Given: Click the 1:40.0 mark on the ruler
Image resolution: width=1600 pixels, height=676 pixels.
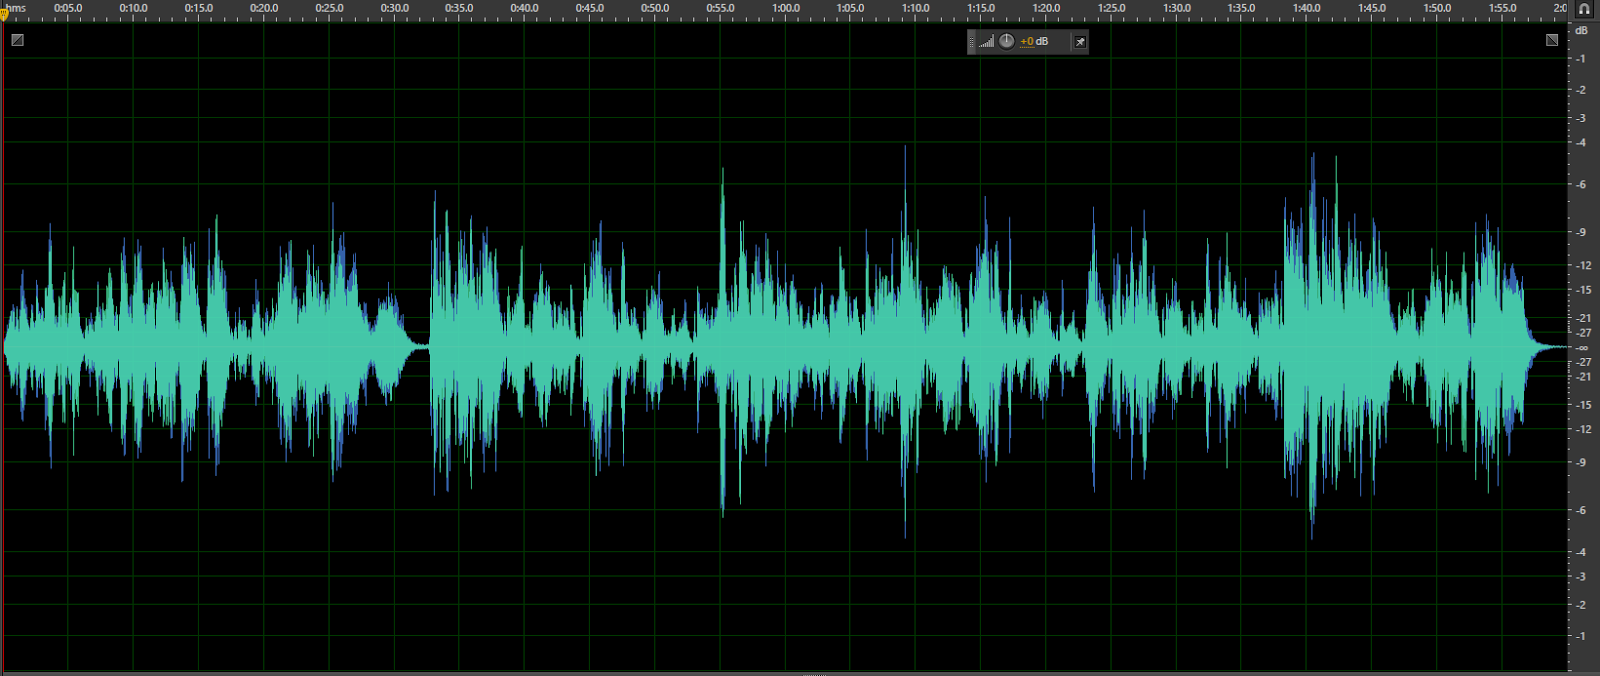Looking at the screenshot, I should tap(1306, 8).
